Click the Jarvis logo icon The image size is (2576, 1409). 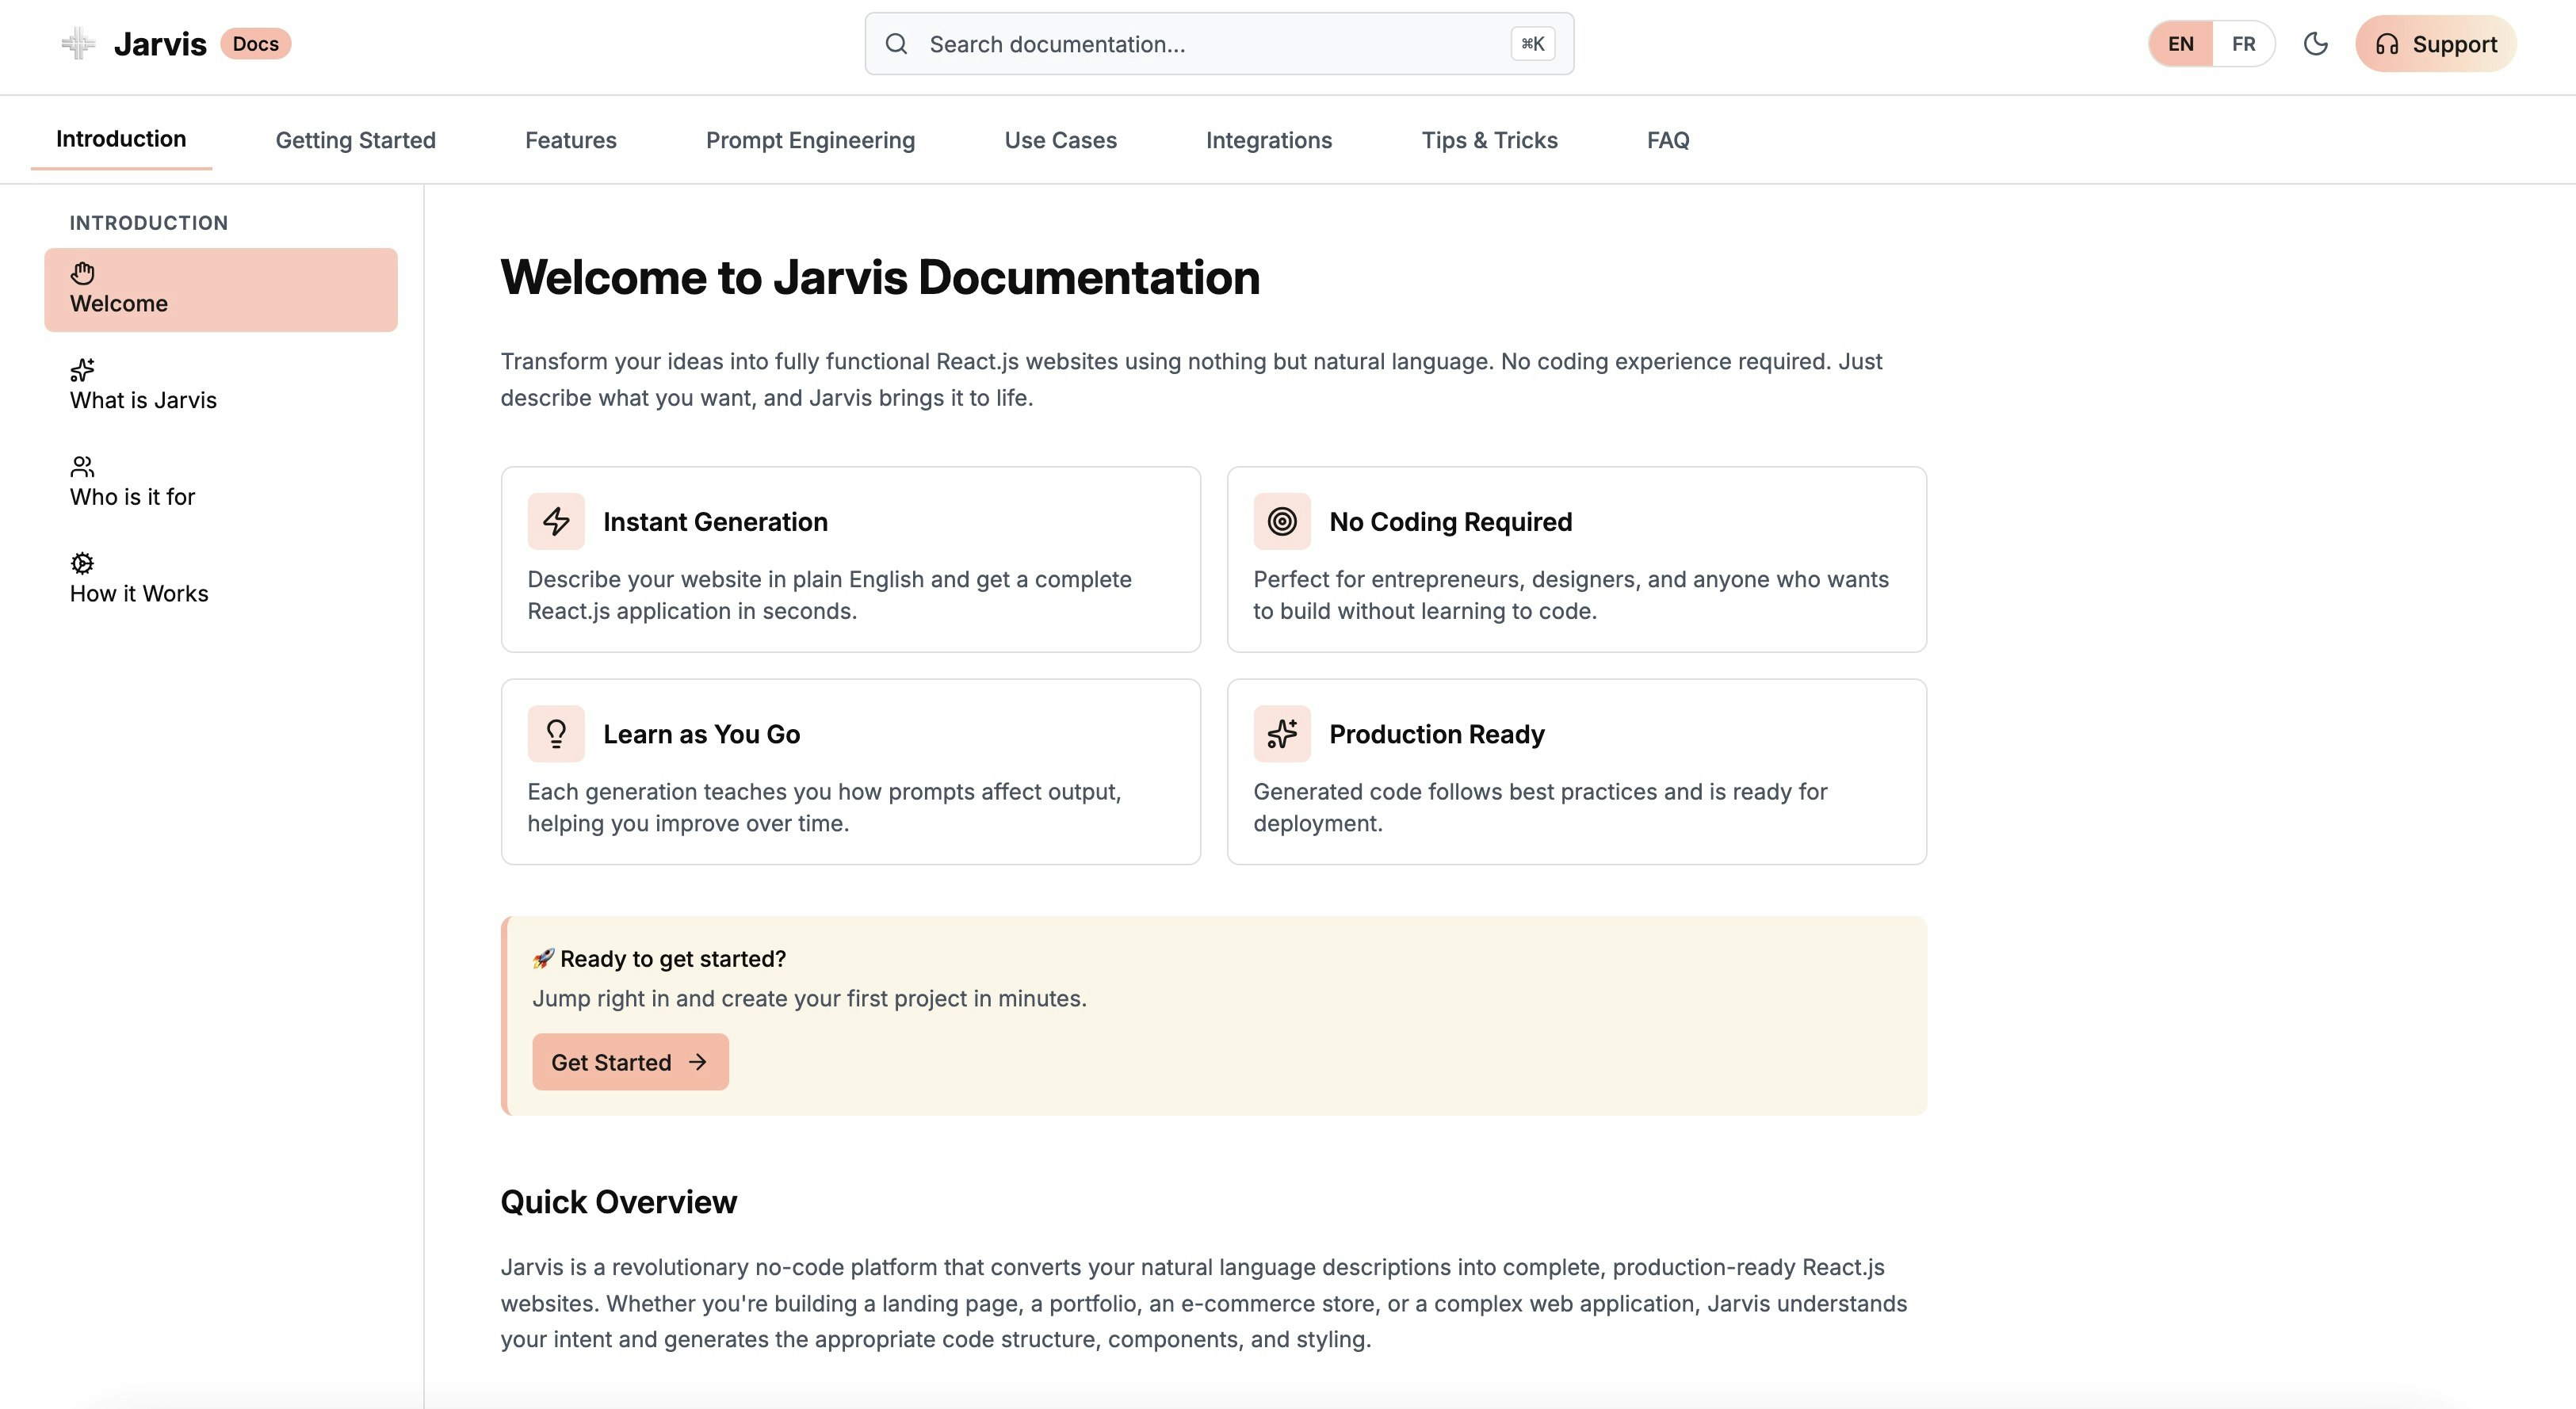point(76,43)
